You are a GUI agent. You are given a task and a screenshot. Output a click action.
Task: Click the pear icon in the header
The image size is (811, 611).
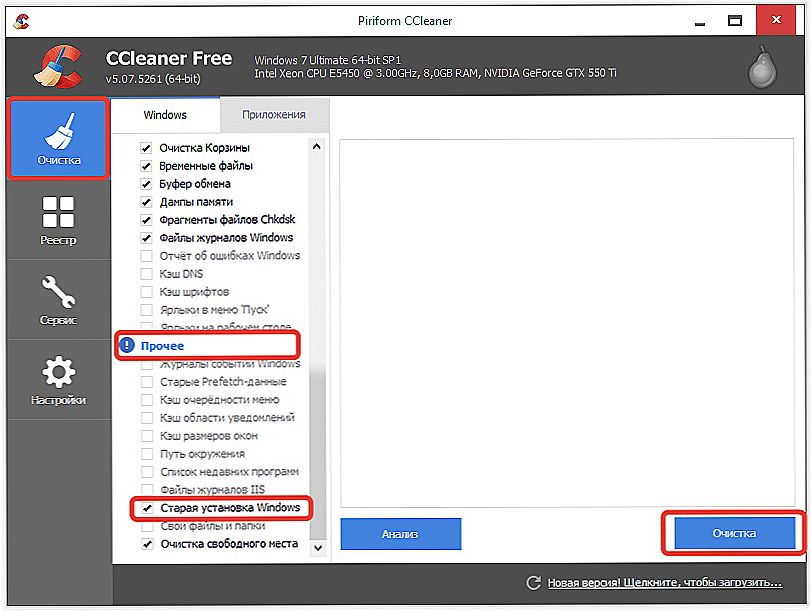pos(764,68)
